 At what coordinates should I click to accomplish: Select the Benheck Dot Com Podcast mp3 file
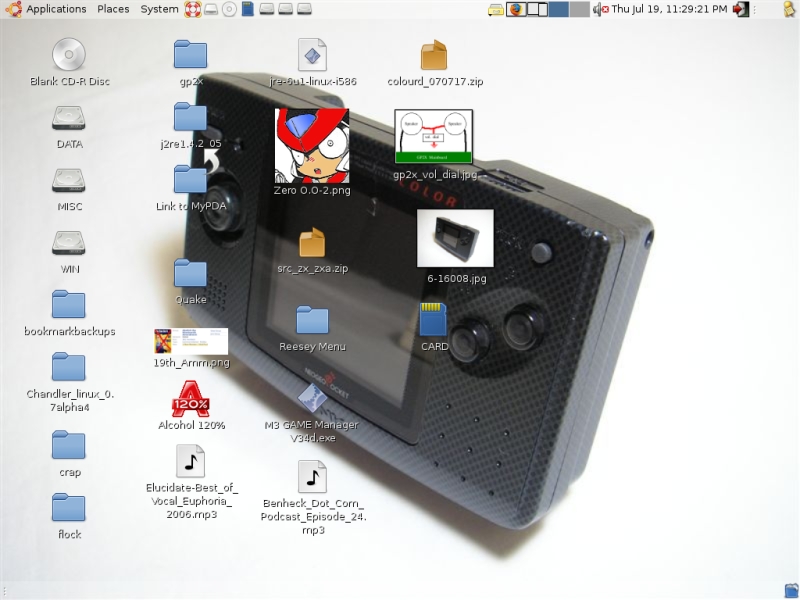point(312,477)
